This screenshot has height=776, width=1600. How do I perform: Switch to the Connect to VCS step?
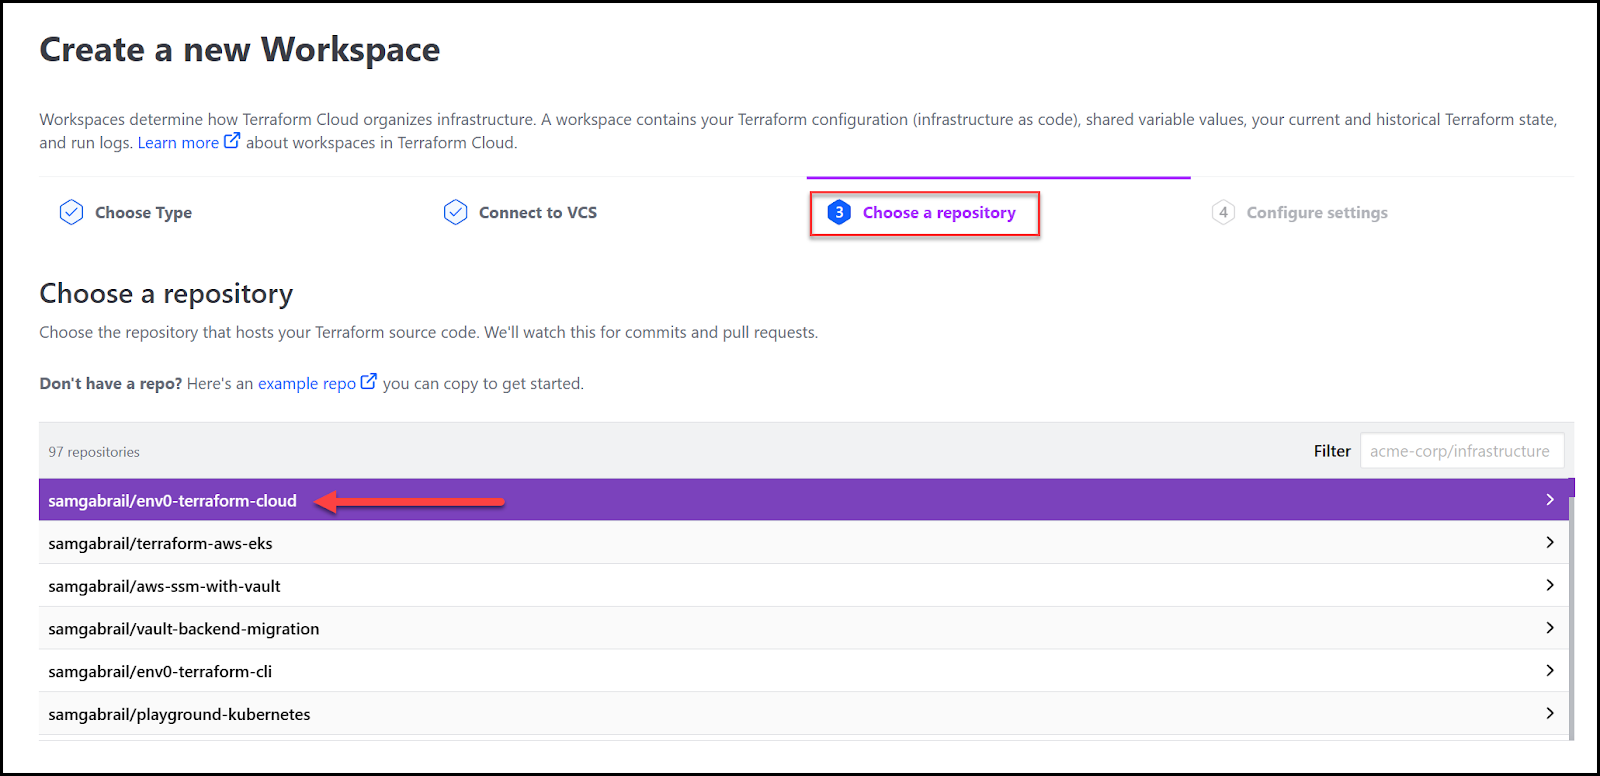538,212
